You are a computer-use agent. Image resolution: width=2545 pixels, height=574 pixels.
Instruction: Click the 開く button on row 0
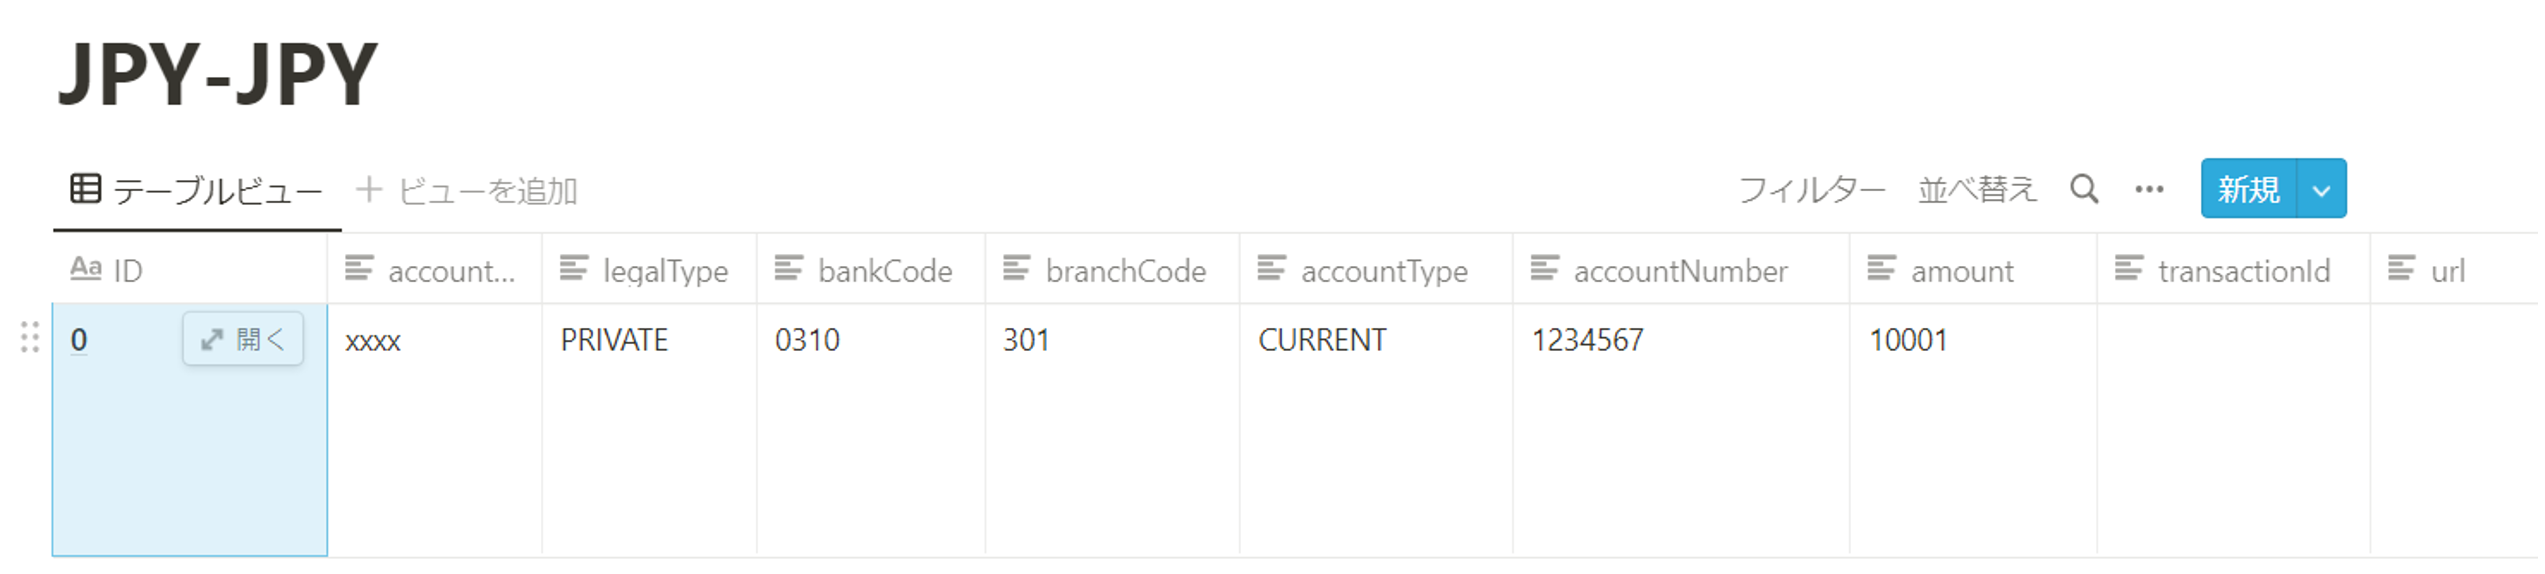pos(244,339)
